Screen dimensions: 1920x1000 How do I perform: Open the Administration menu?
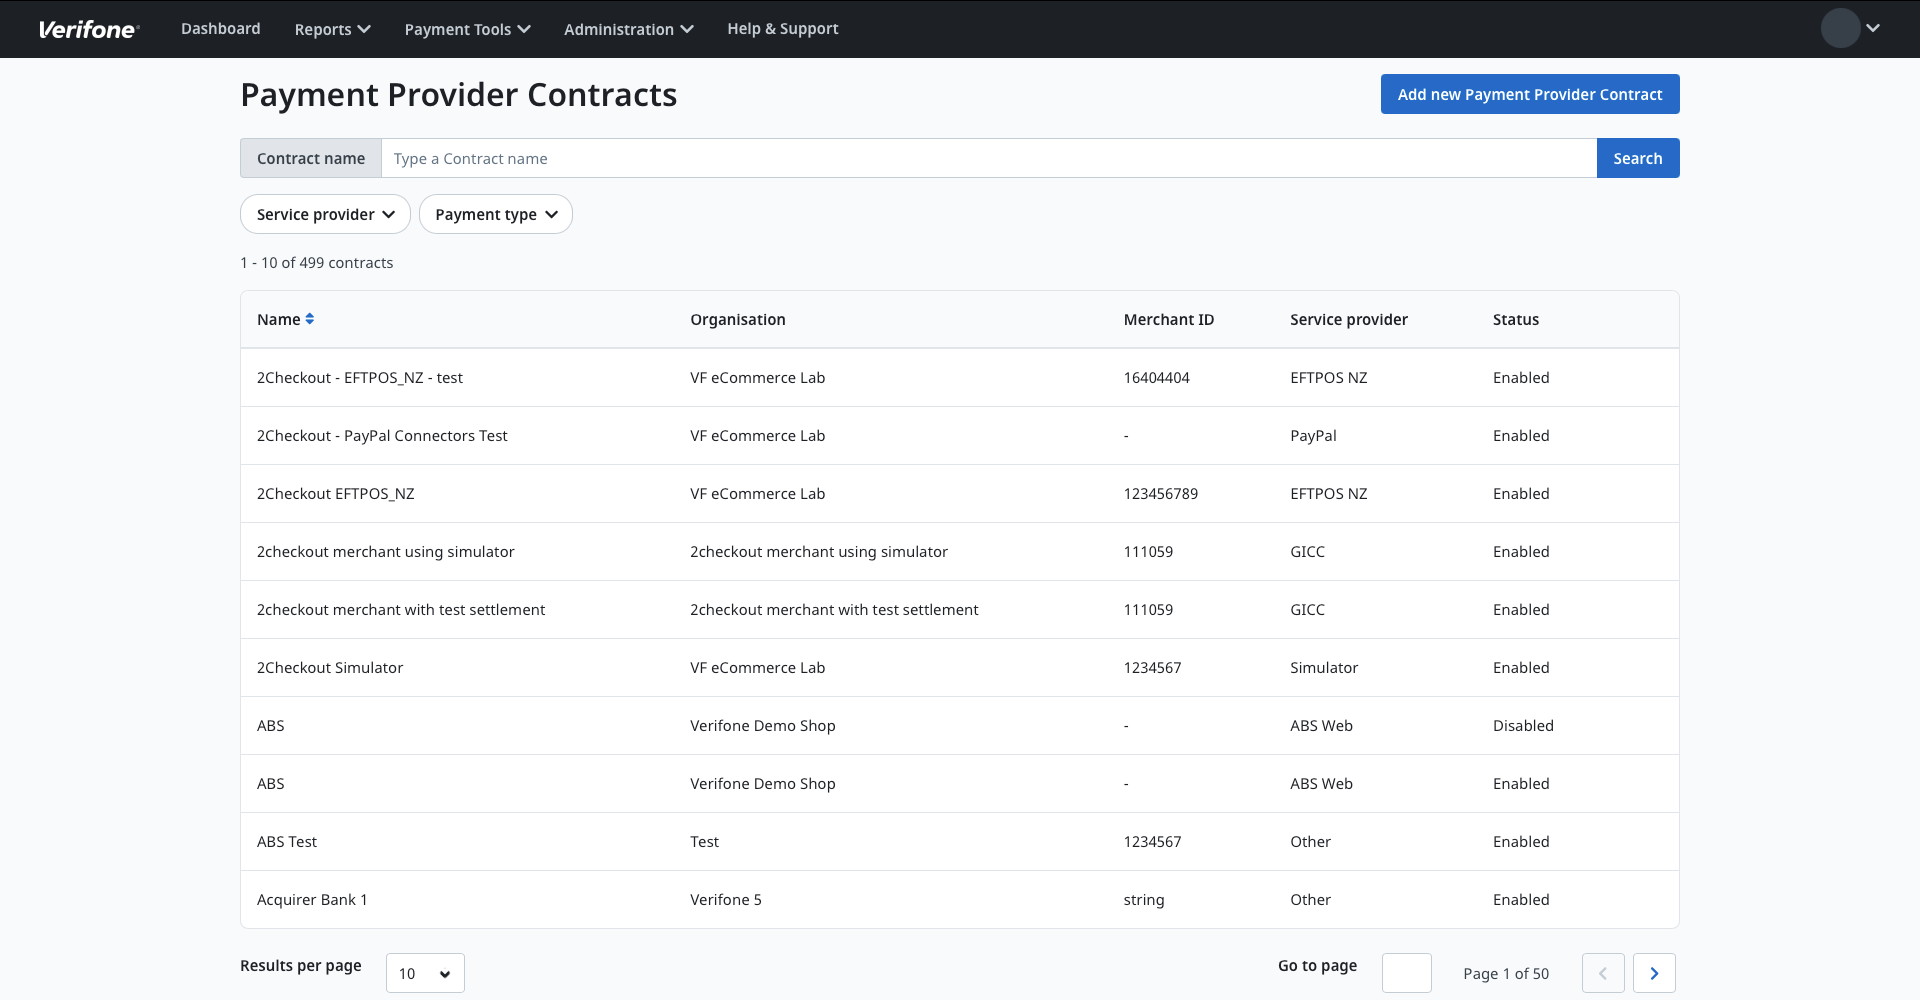tap(628, 29)
